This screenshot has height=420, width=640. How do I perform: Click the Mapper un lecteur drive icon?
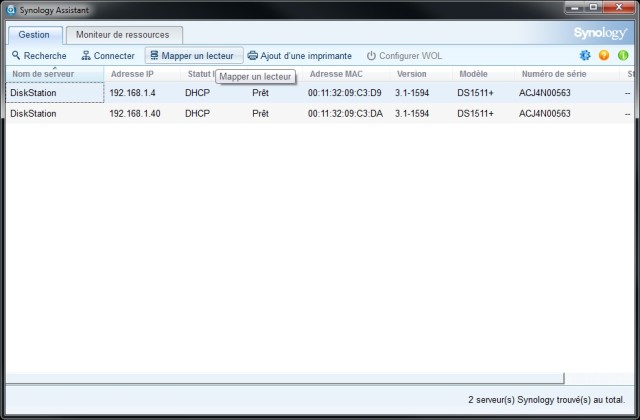(154, 55)
